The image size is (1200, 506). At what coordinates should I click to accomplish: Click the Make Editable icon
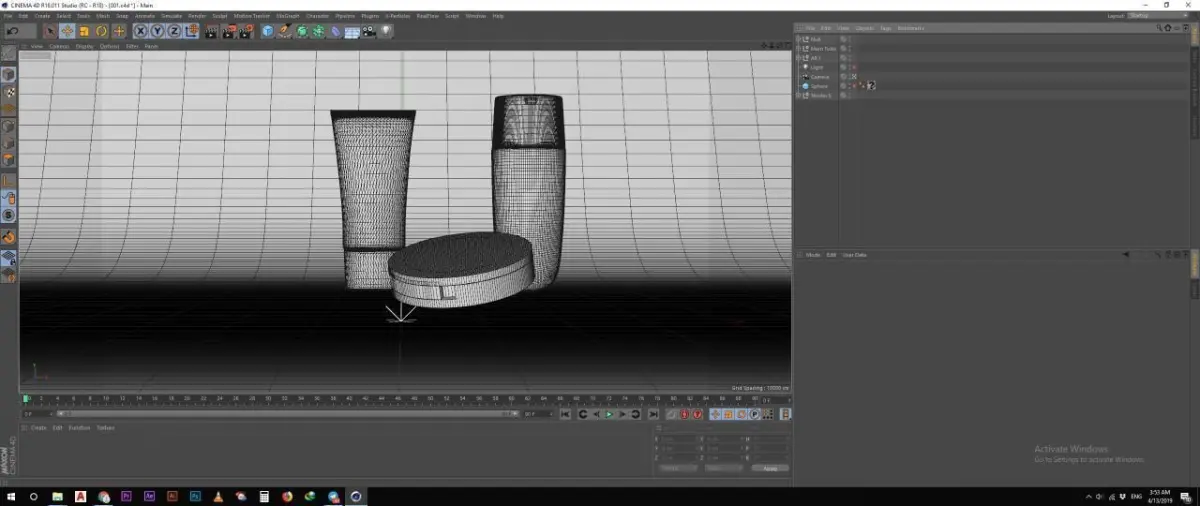point(8,54)
